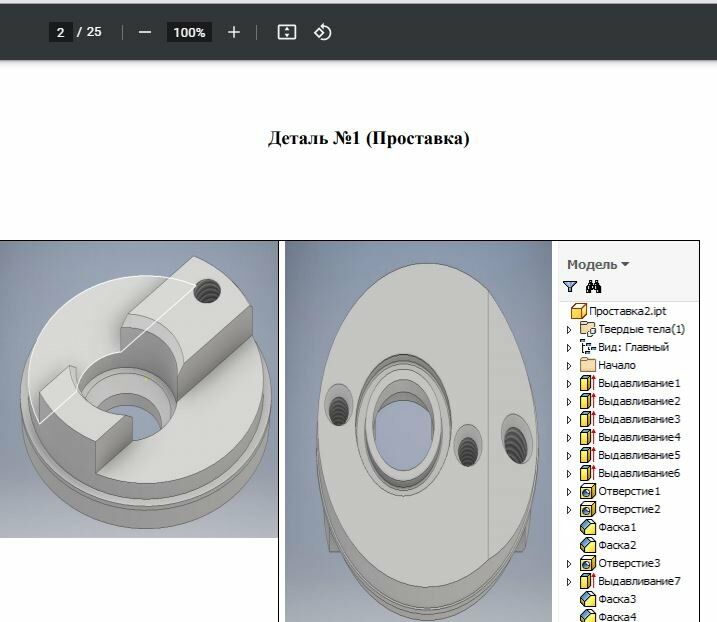The height and width of the screenshot is (622, 717).
Task: Click the left 3D model image of the spacer
Action: coord(139,389)
